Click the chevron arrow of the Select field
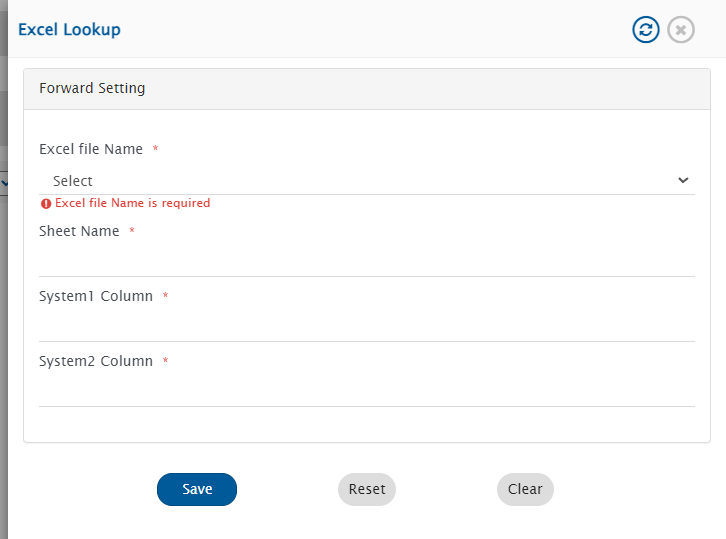This screenshot has height=539, width=726. 683,181
